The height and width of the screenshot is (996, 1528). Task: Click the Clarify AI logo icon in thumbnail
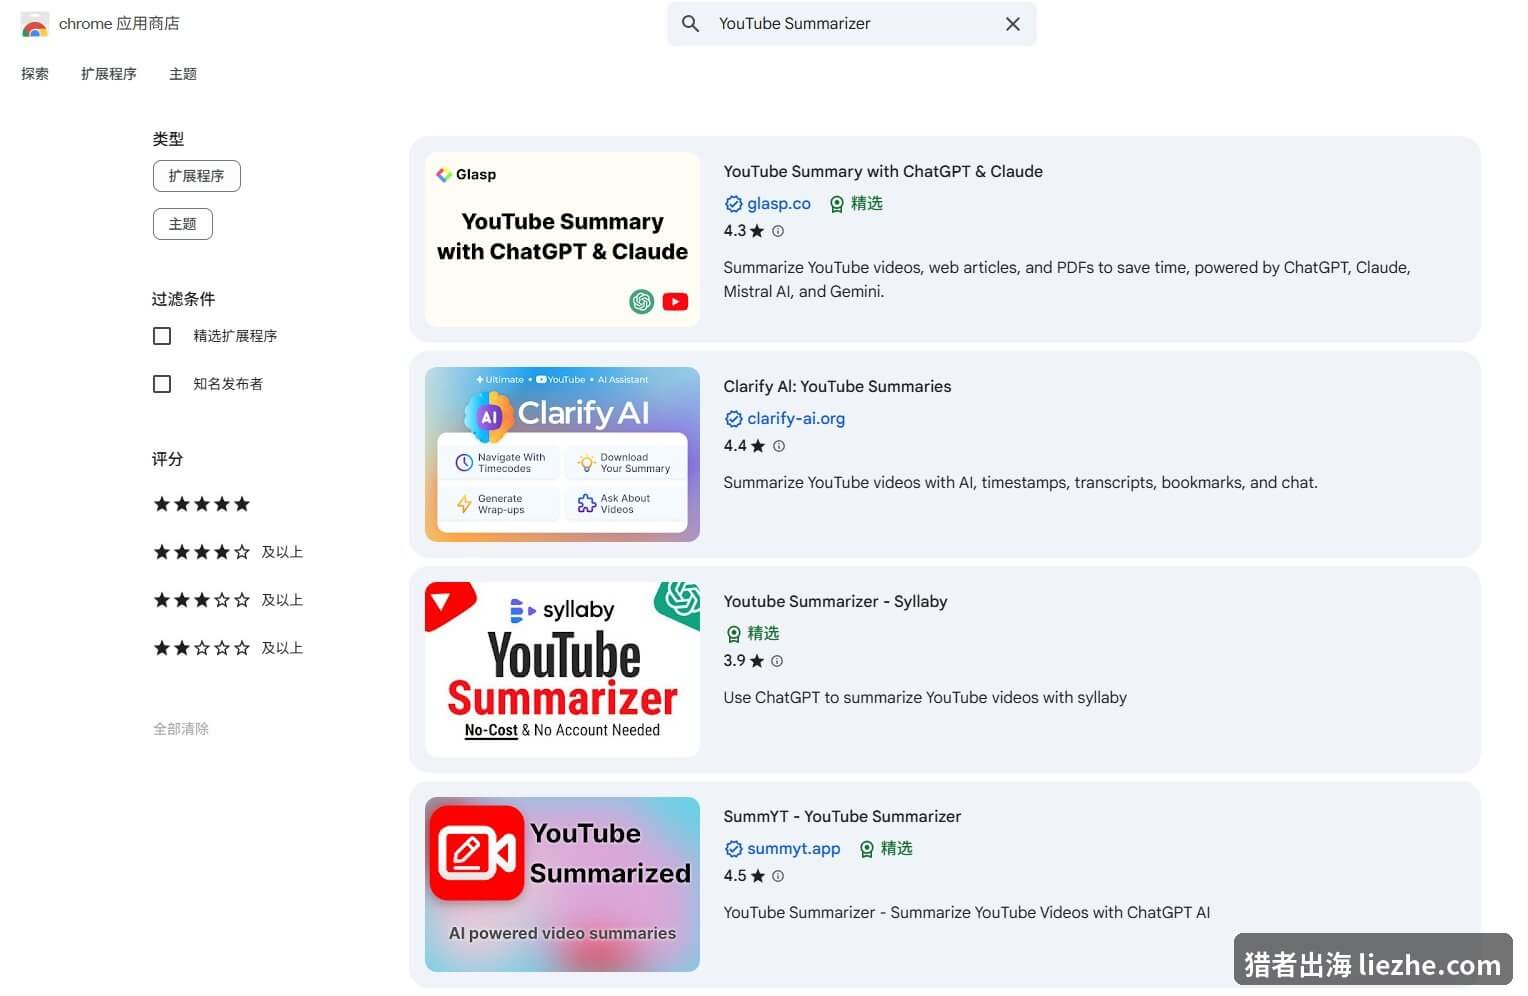[489, 417]
